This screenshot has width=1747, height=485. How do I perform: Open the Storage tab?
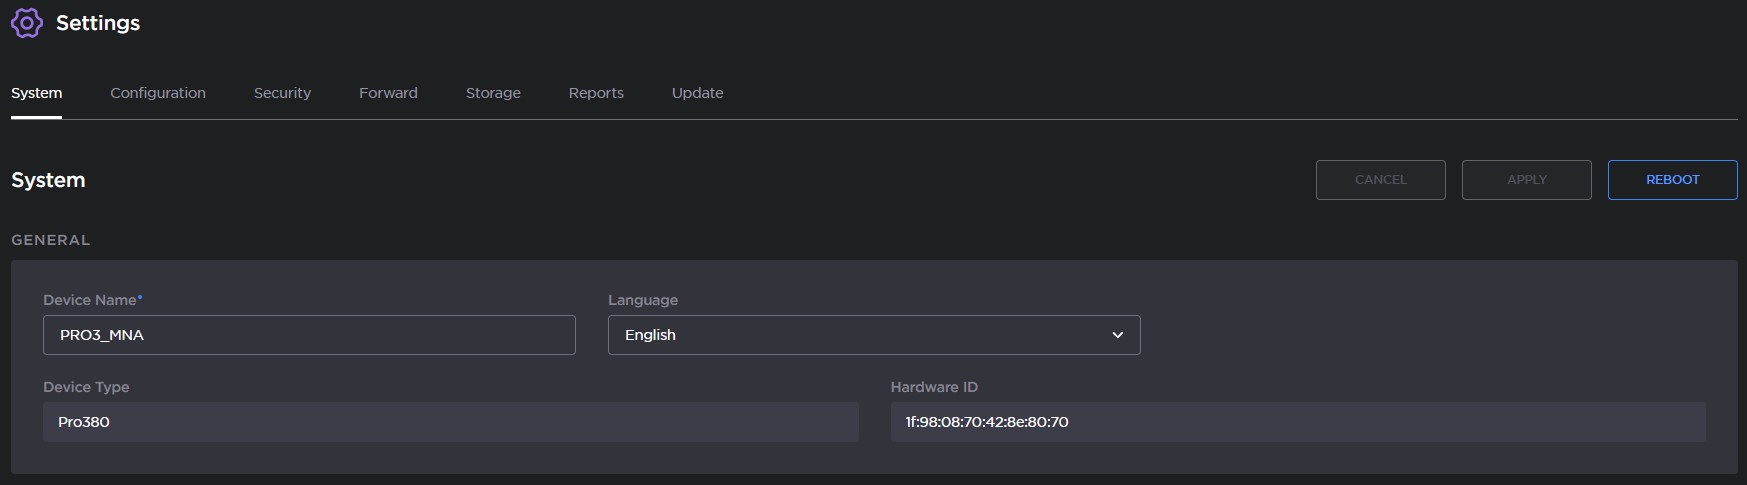coord(493,93)
